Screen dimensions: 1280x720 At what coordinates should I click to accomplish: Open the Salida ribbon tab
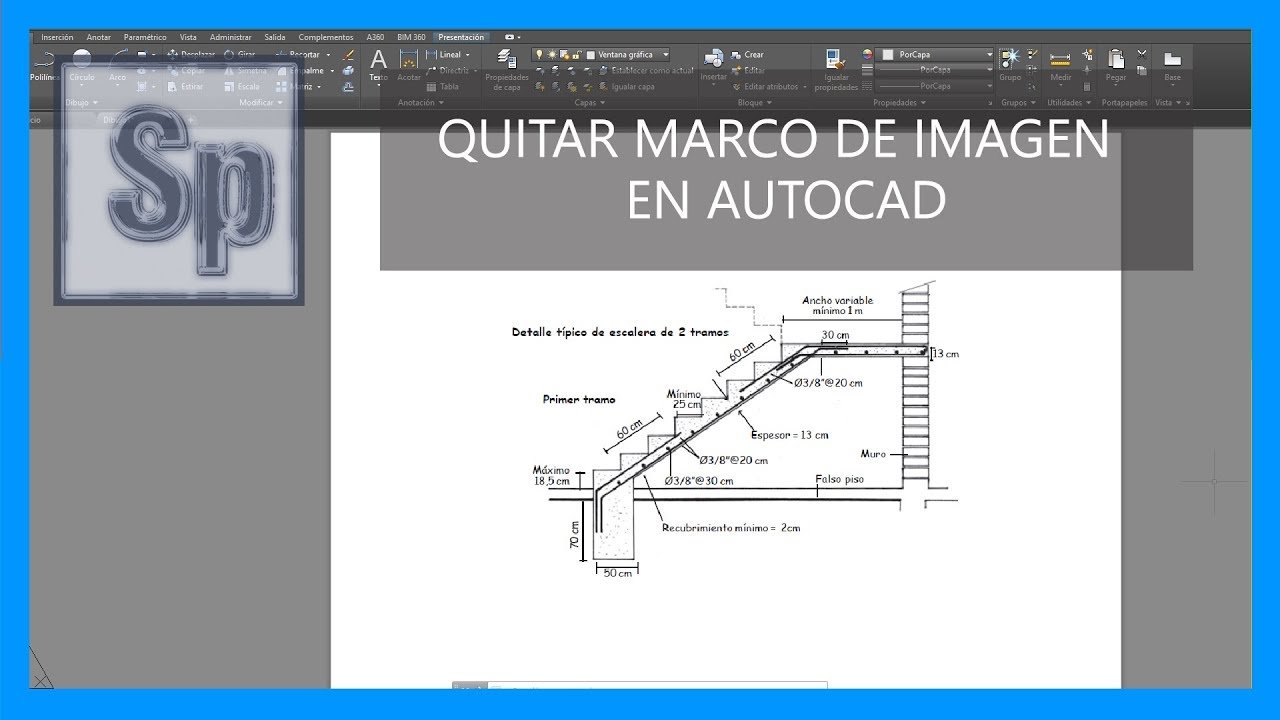tap(275, 37)
